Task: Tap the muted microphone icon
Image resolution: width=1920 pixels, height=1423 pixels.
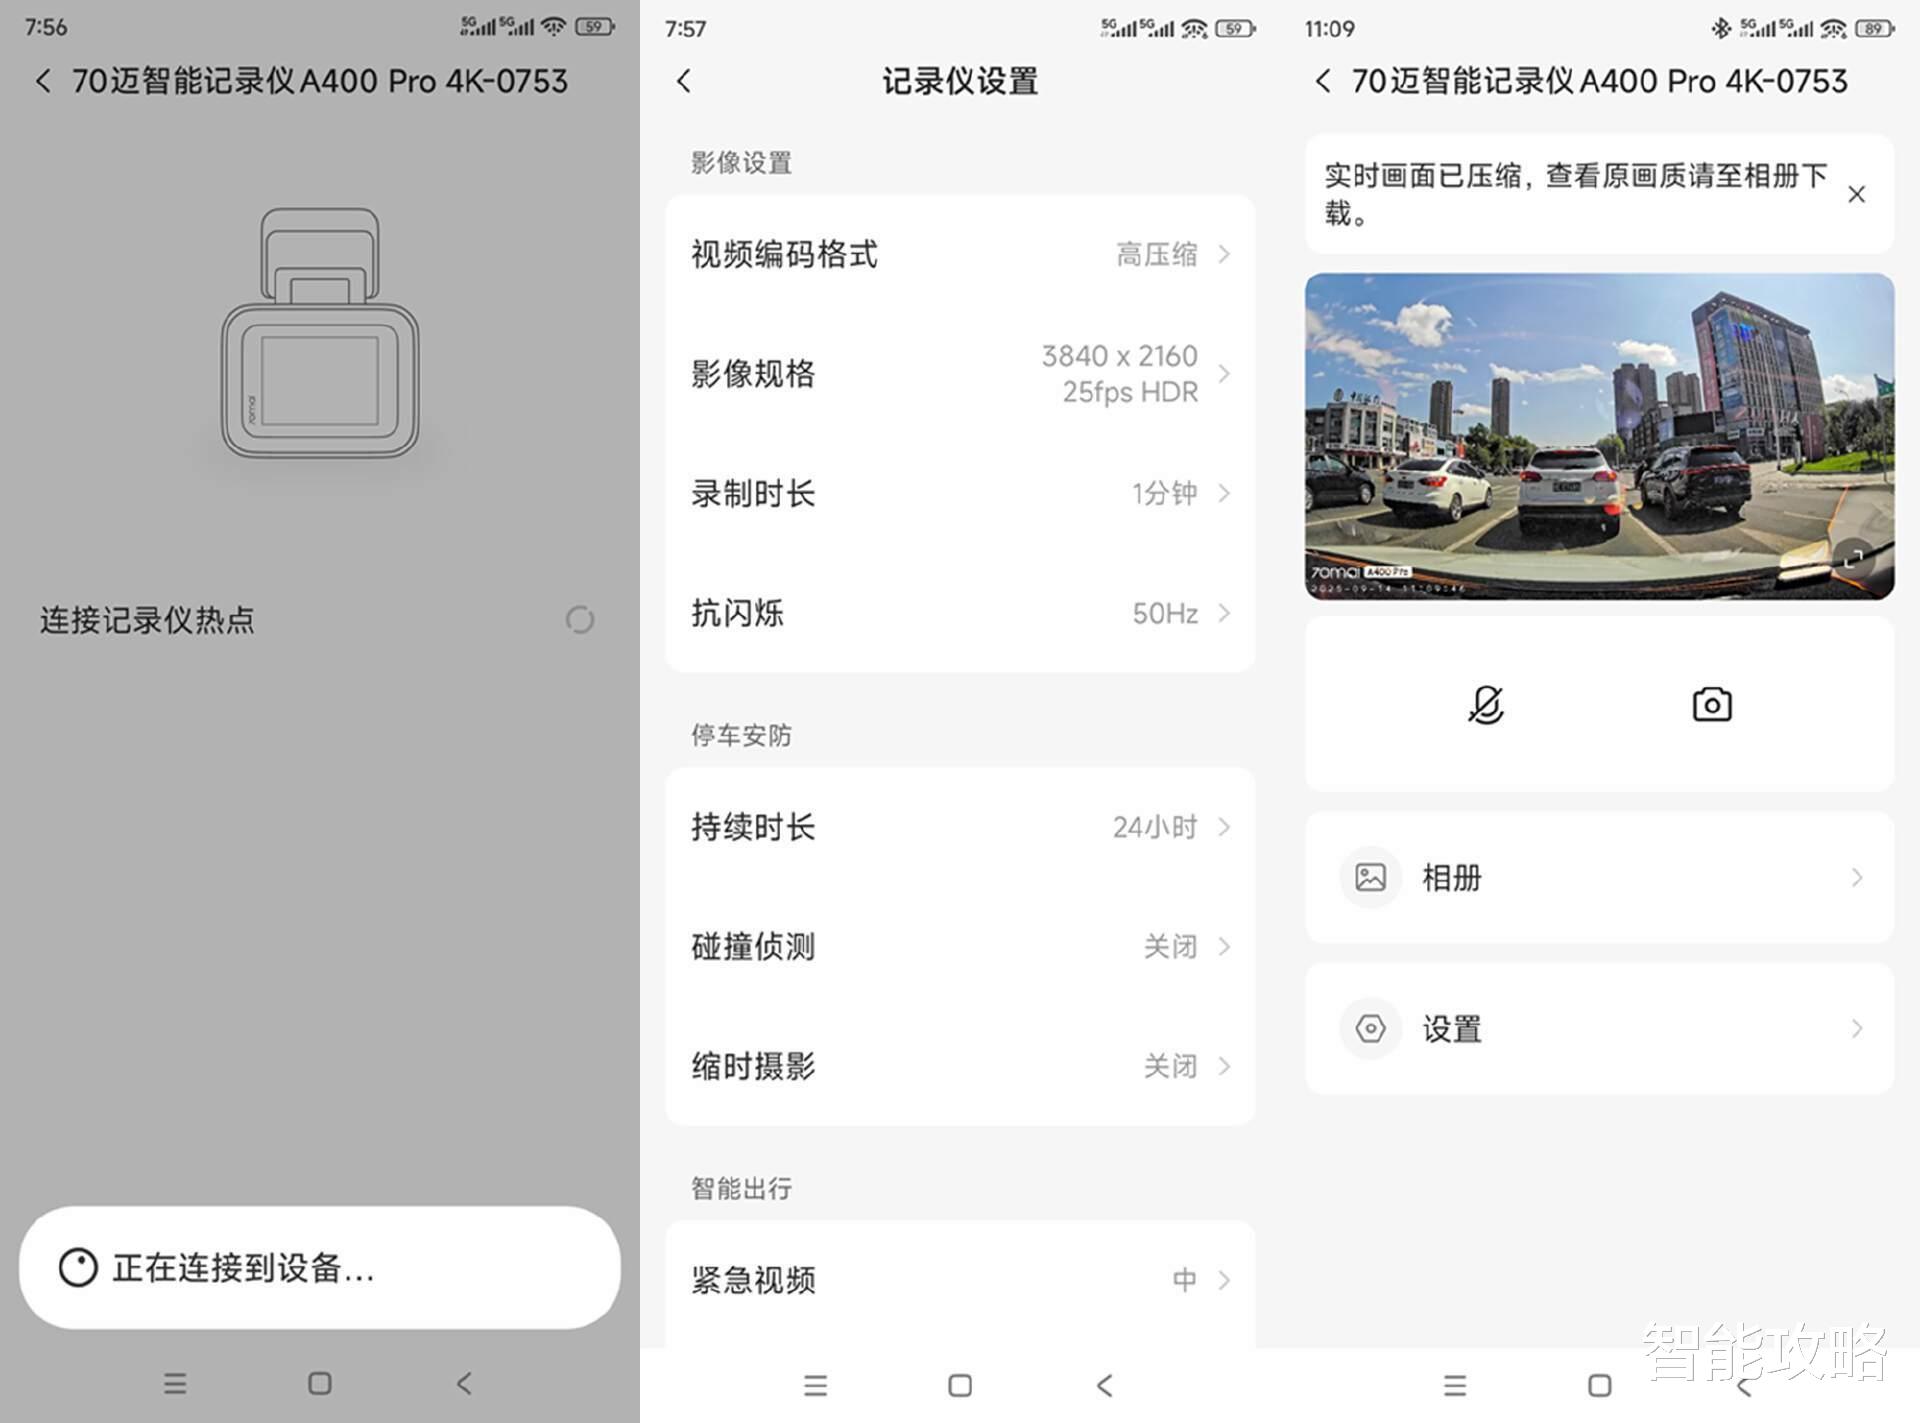Action: pyautogui.click(x=1486, y=705)
